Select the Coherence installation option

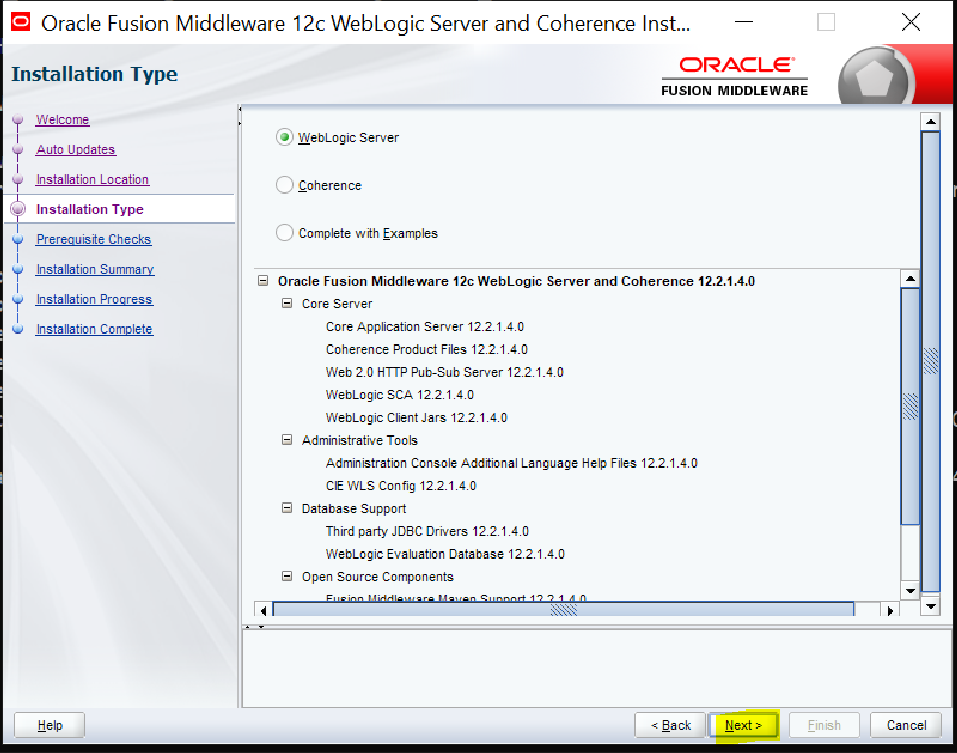(x=285, y=186)
